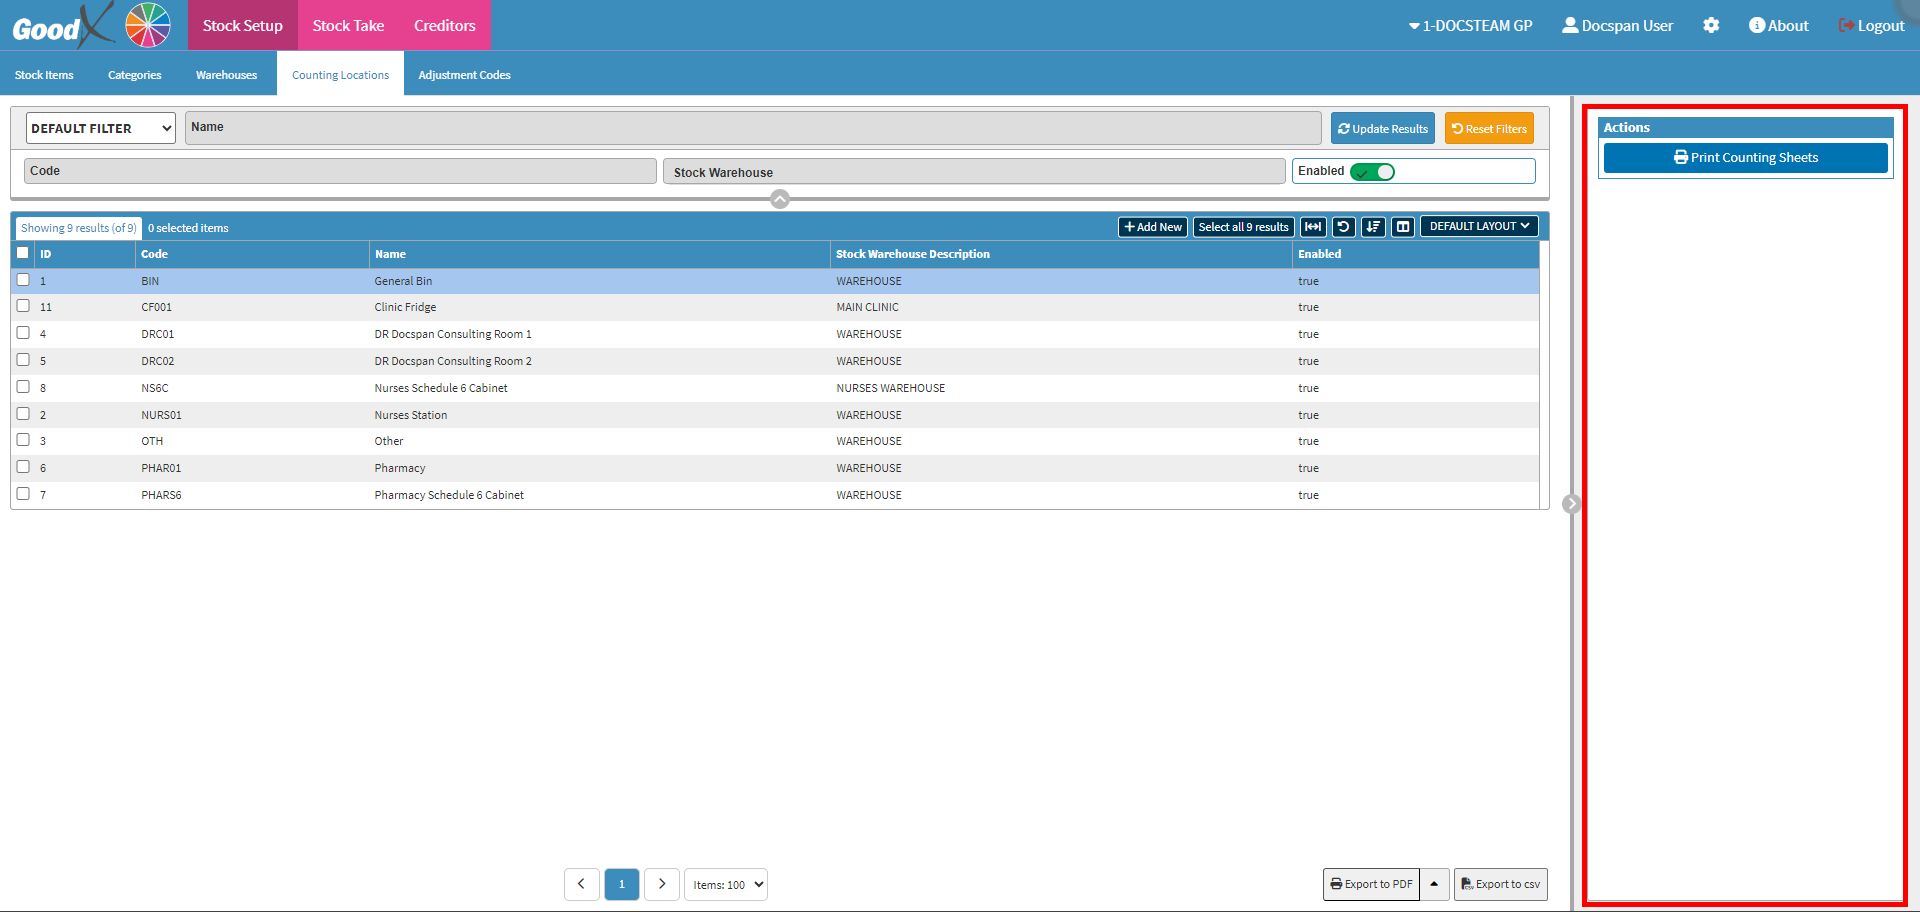This screenshot has width=1920, height=912.
Task: Toggle the Enabled filter switch
Action: pos(1372,172)
